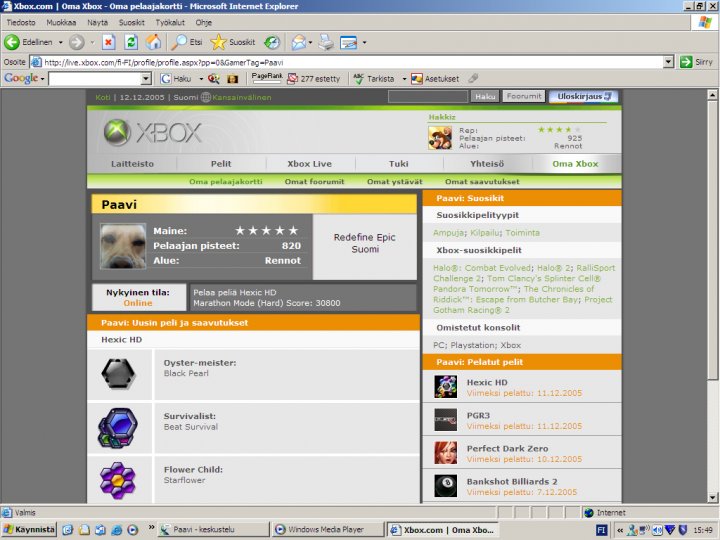Click into the site search input field
The image size is (720, 540).
coord(428,96)
